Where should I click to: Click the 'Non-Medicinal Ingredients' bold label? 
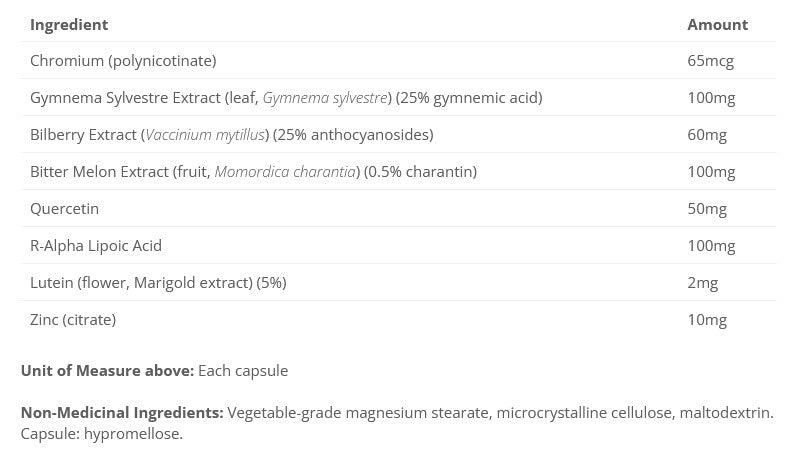(122, 413)
